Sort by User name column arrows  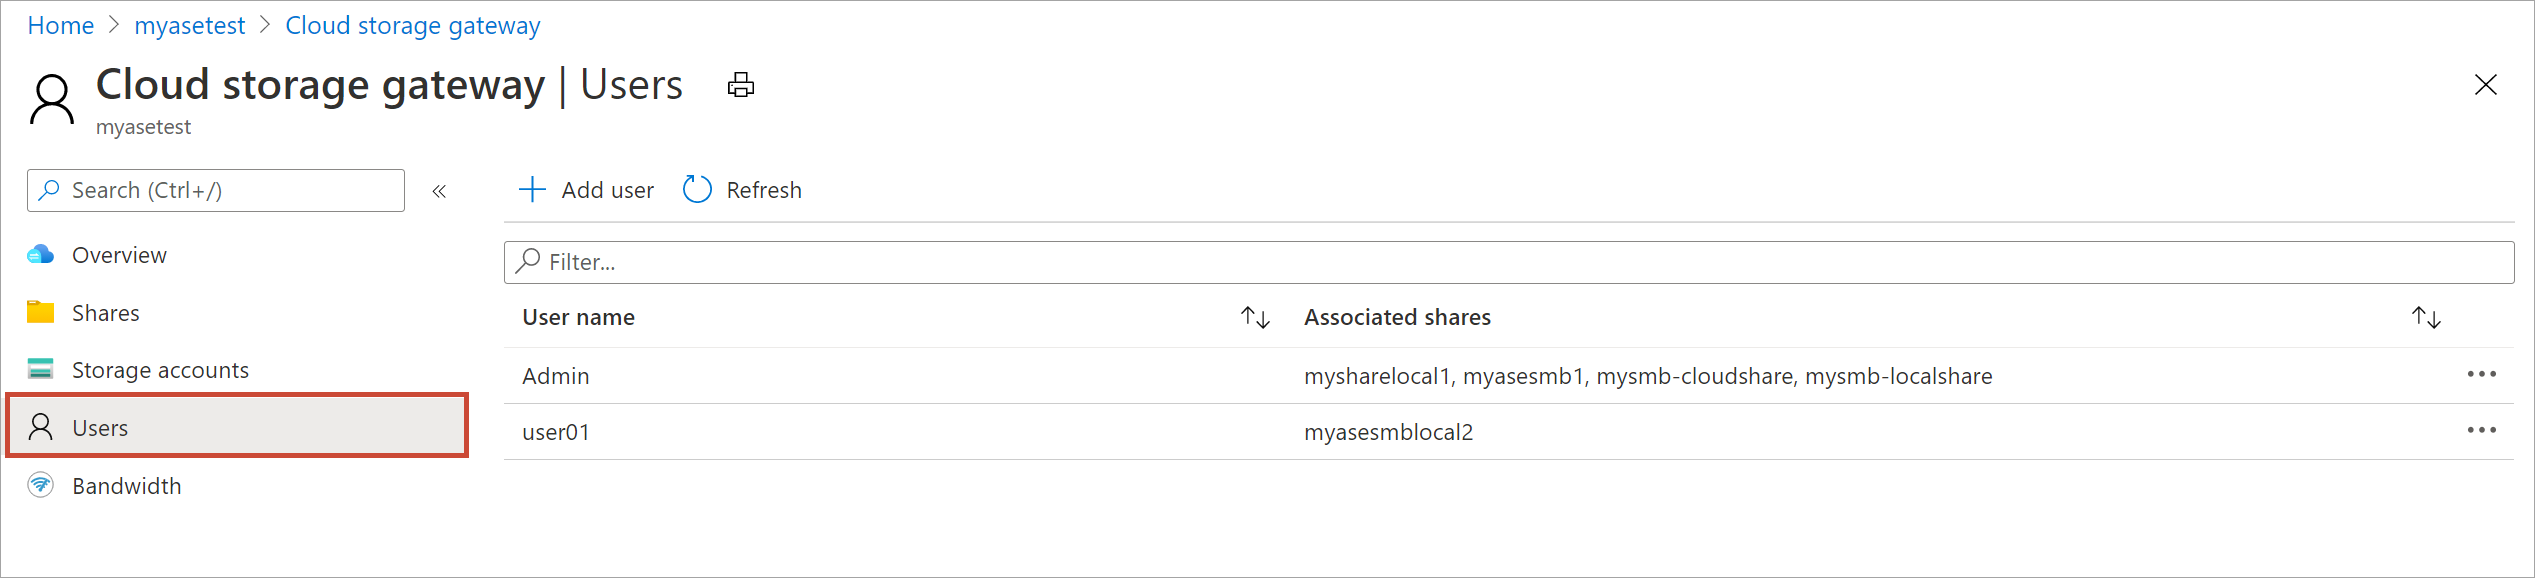1255,318
